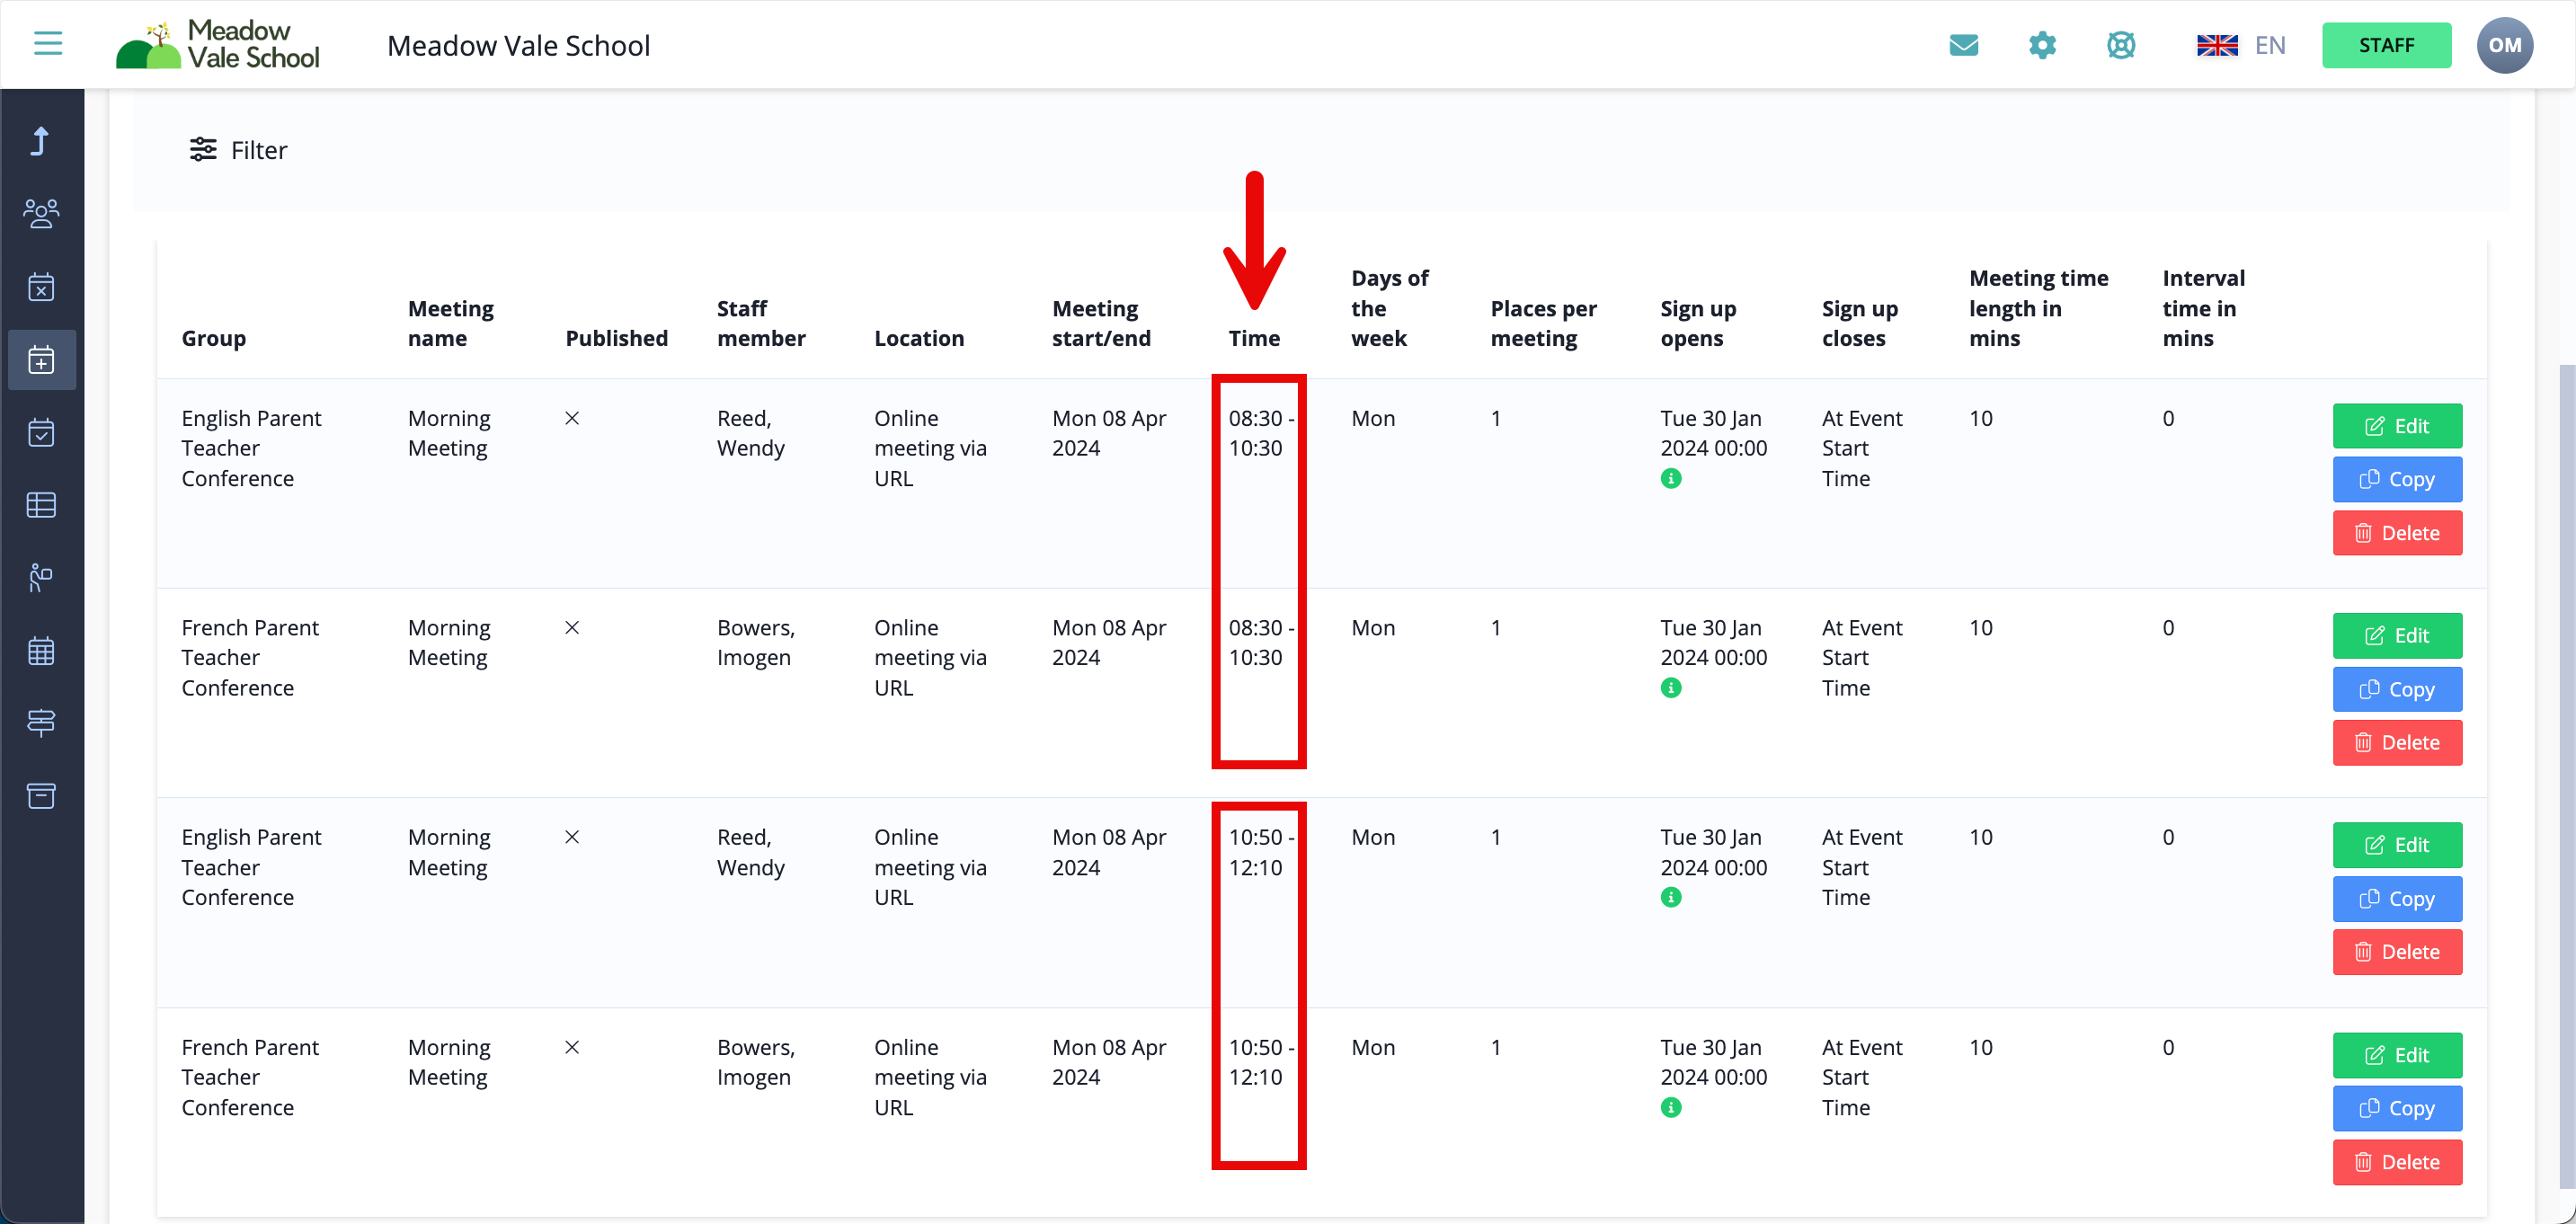Click the Time column header
2576x1224 pixels.
point(1254,338)
